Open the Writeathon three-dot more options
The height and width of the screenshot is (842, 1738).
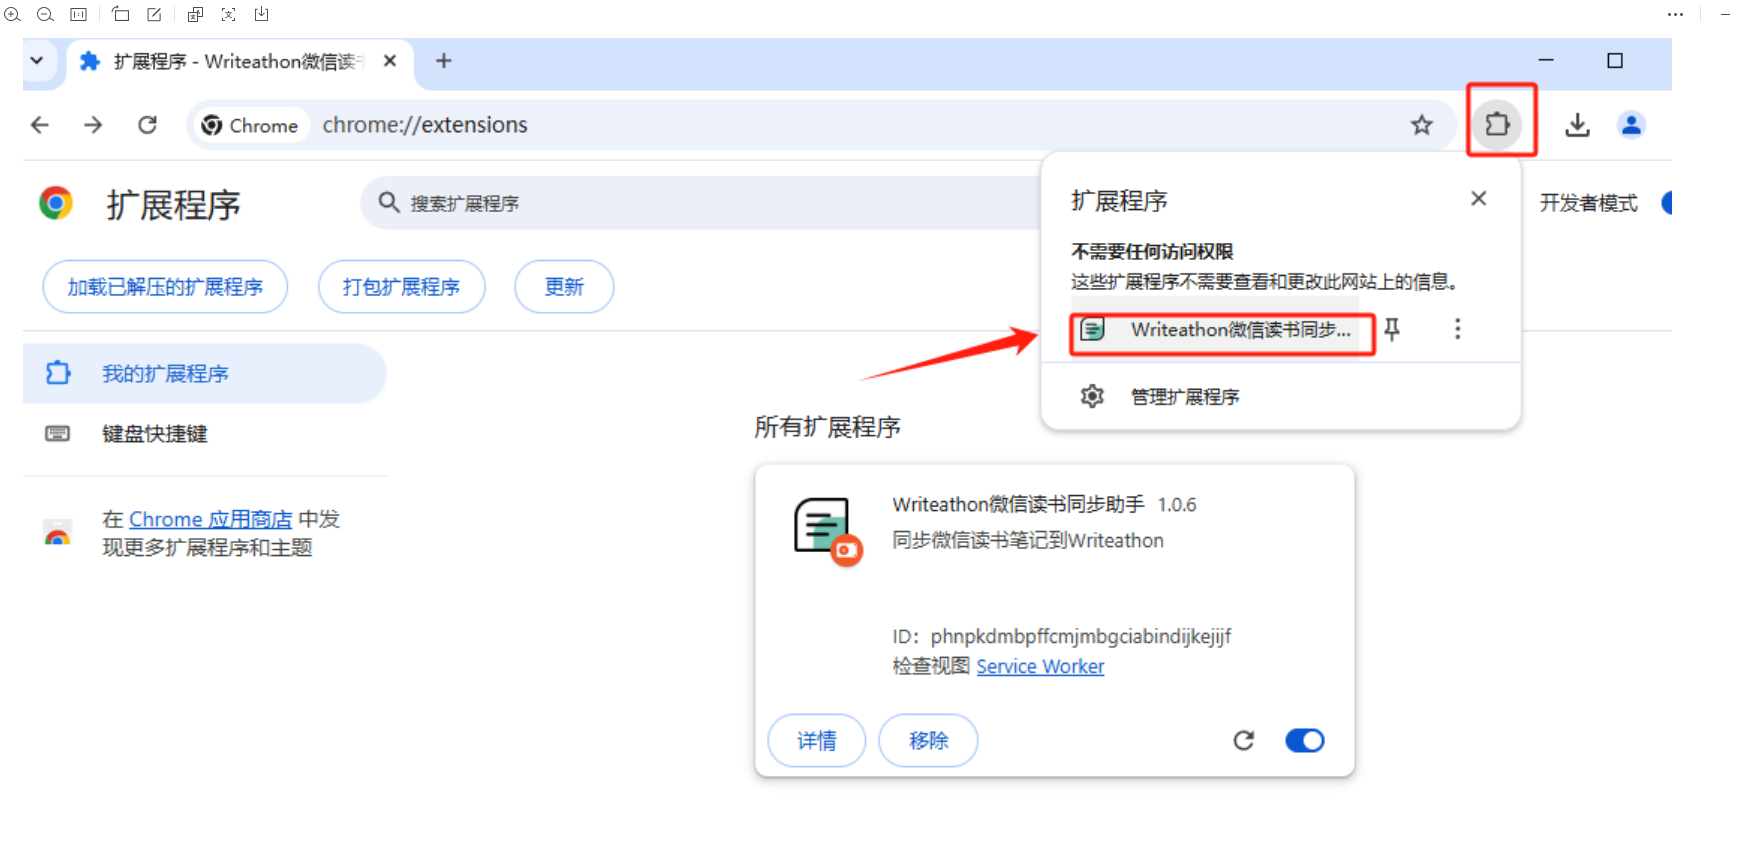(1457, 329)
